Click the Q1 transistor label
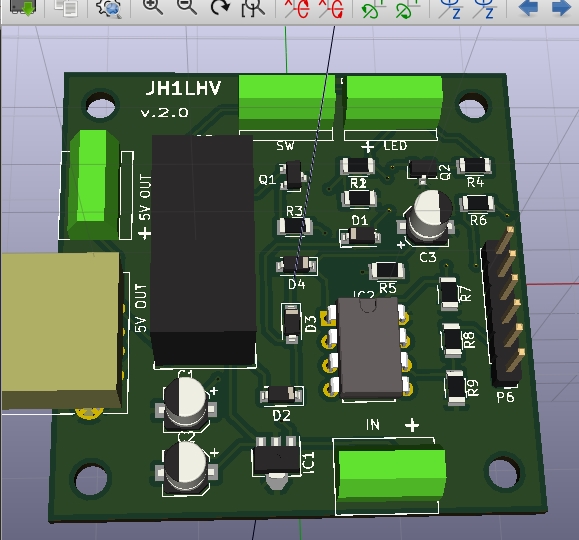This screenshot has width=579, height=540. [267, 180]
